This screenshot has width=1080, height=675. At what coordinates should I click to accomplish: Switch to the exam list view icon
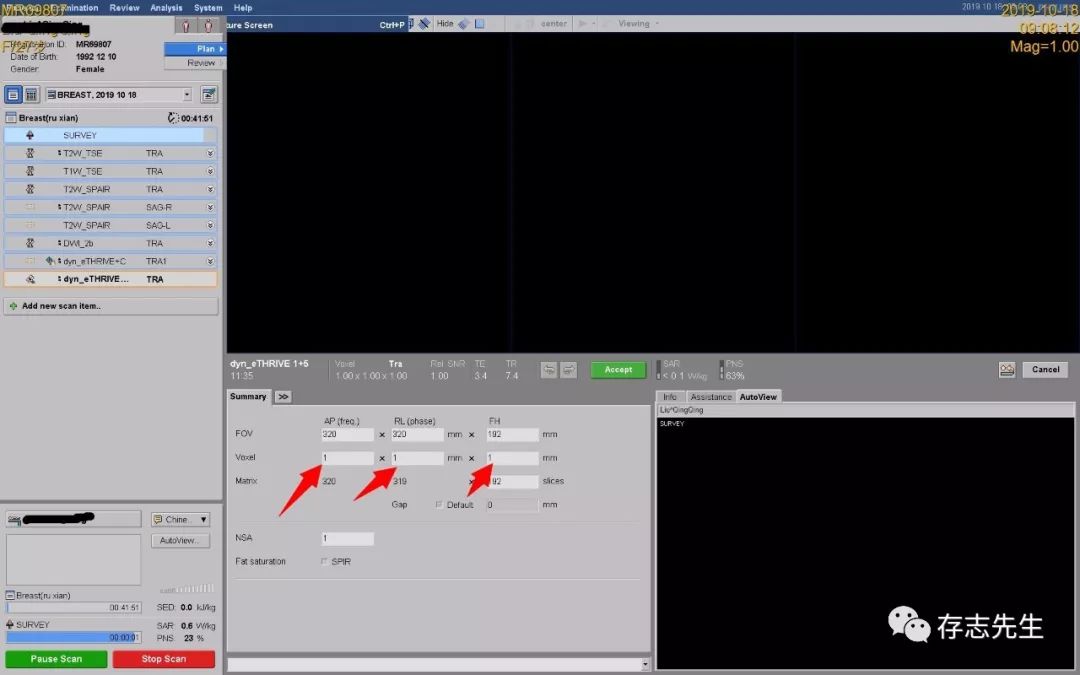[x=13, y=94]
